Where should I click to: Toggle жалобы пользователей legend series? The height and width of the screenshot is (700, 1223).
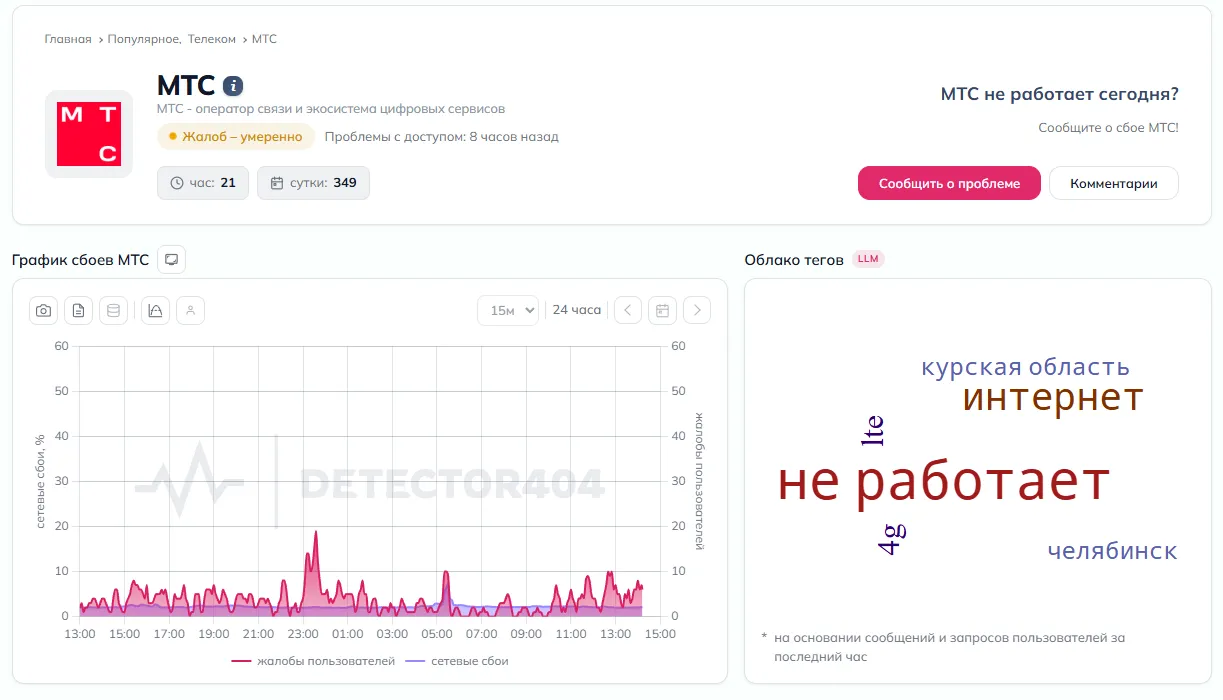click(313, 661)
